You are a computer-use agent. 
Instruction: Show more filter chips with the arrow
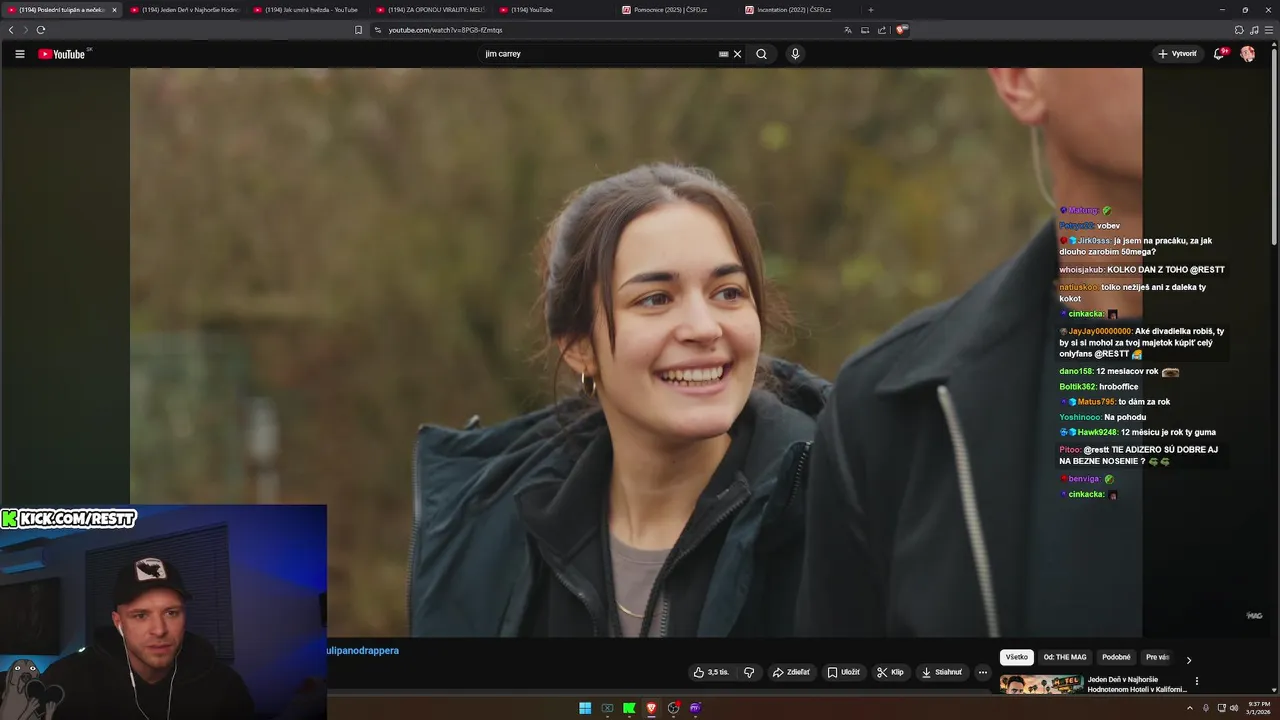[1189, 659]
